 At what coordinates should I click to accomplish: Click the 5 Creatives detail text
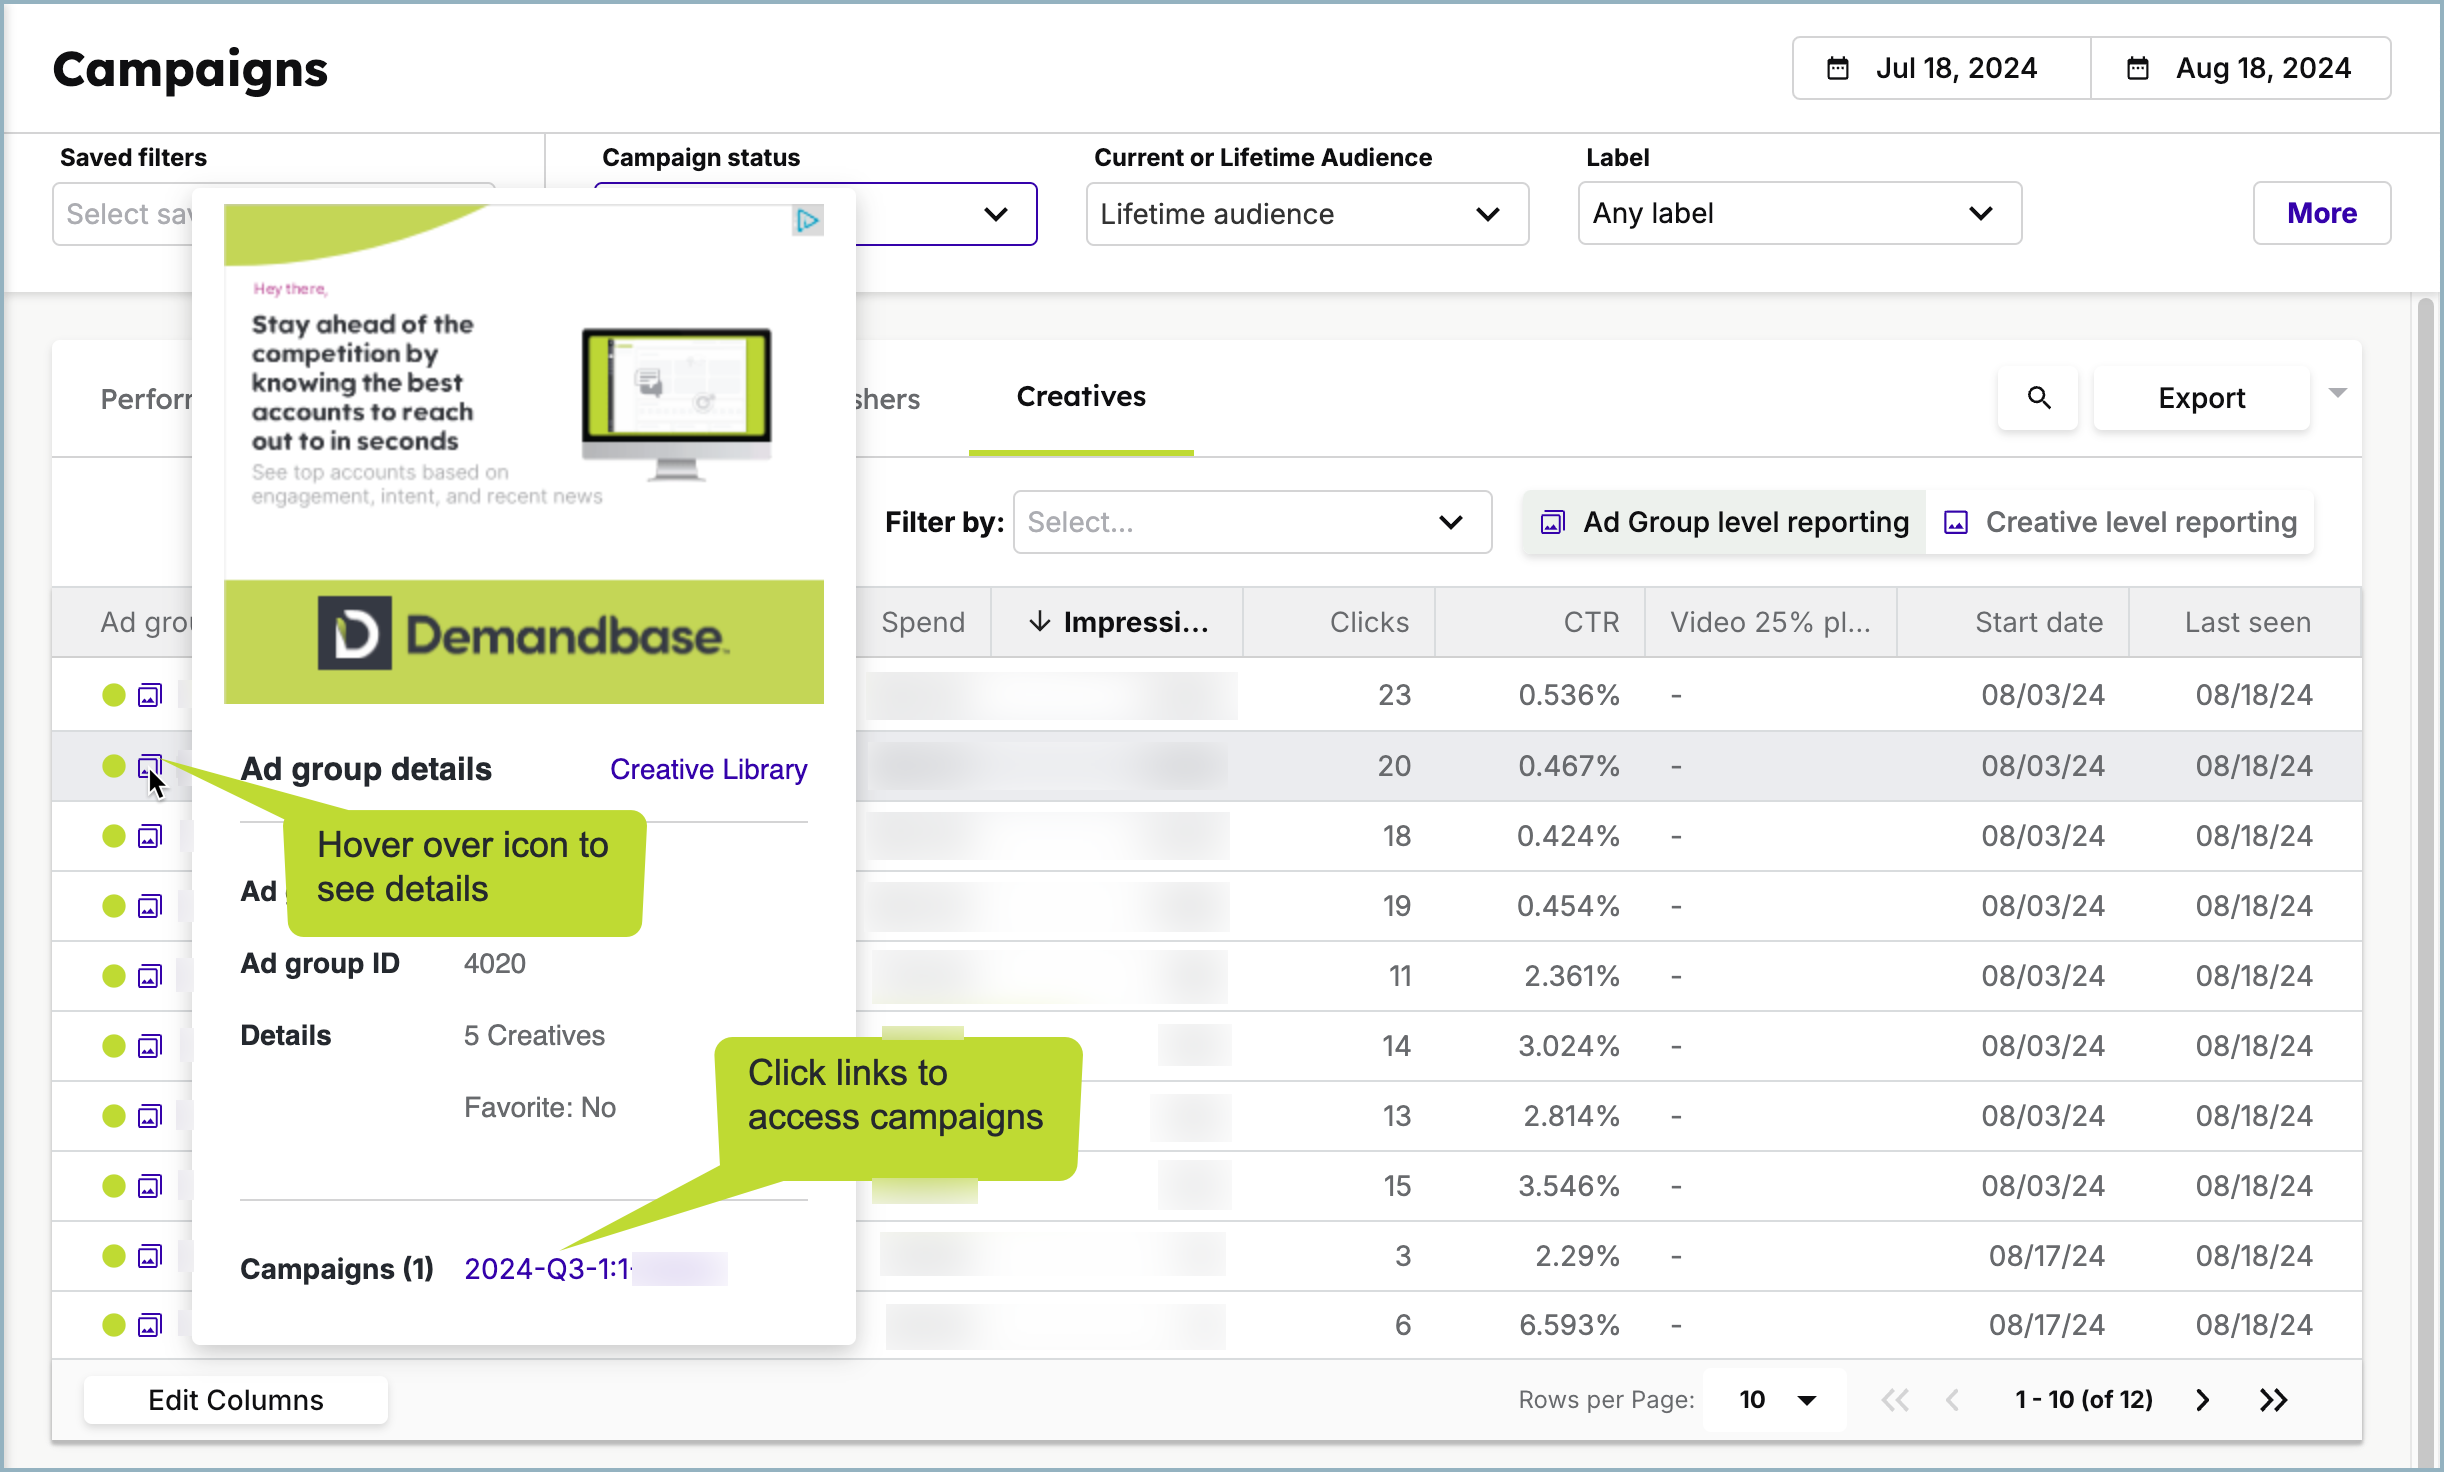(x=534, y=1036)
